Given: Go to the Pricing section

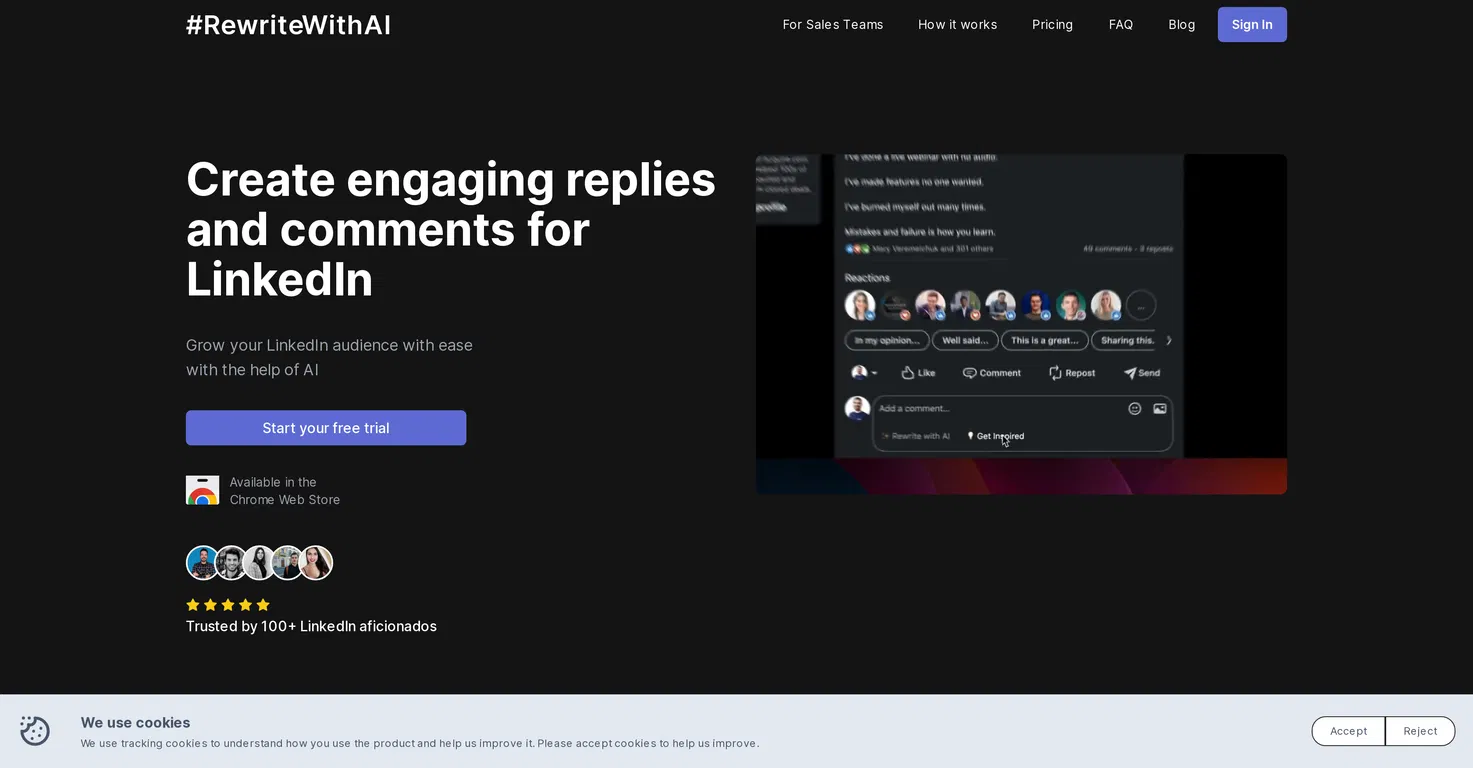Looking at the screenshot, I should pos(1052,25).
